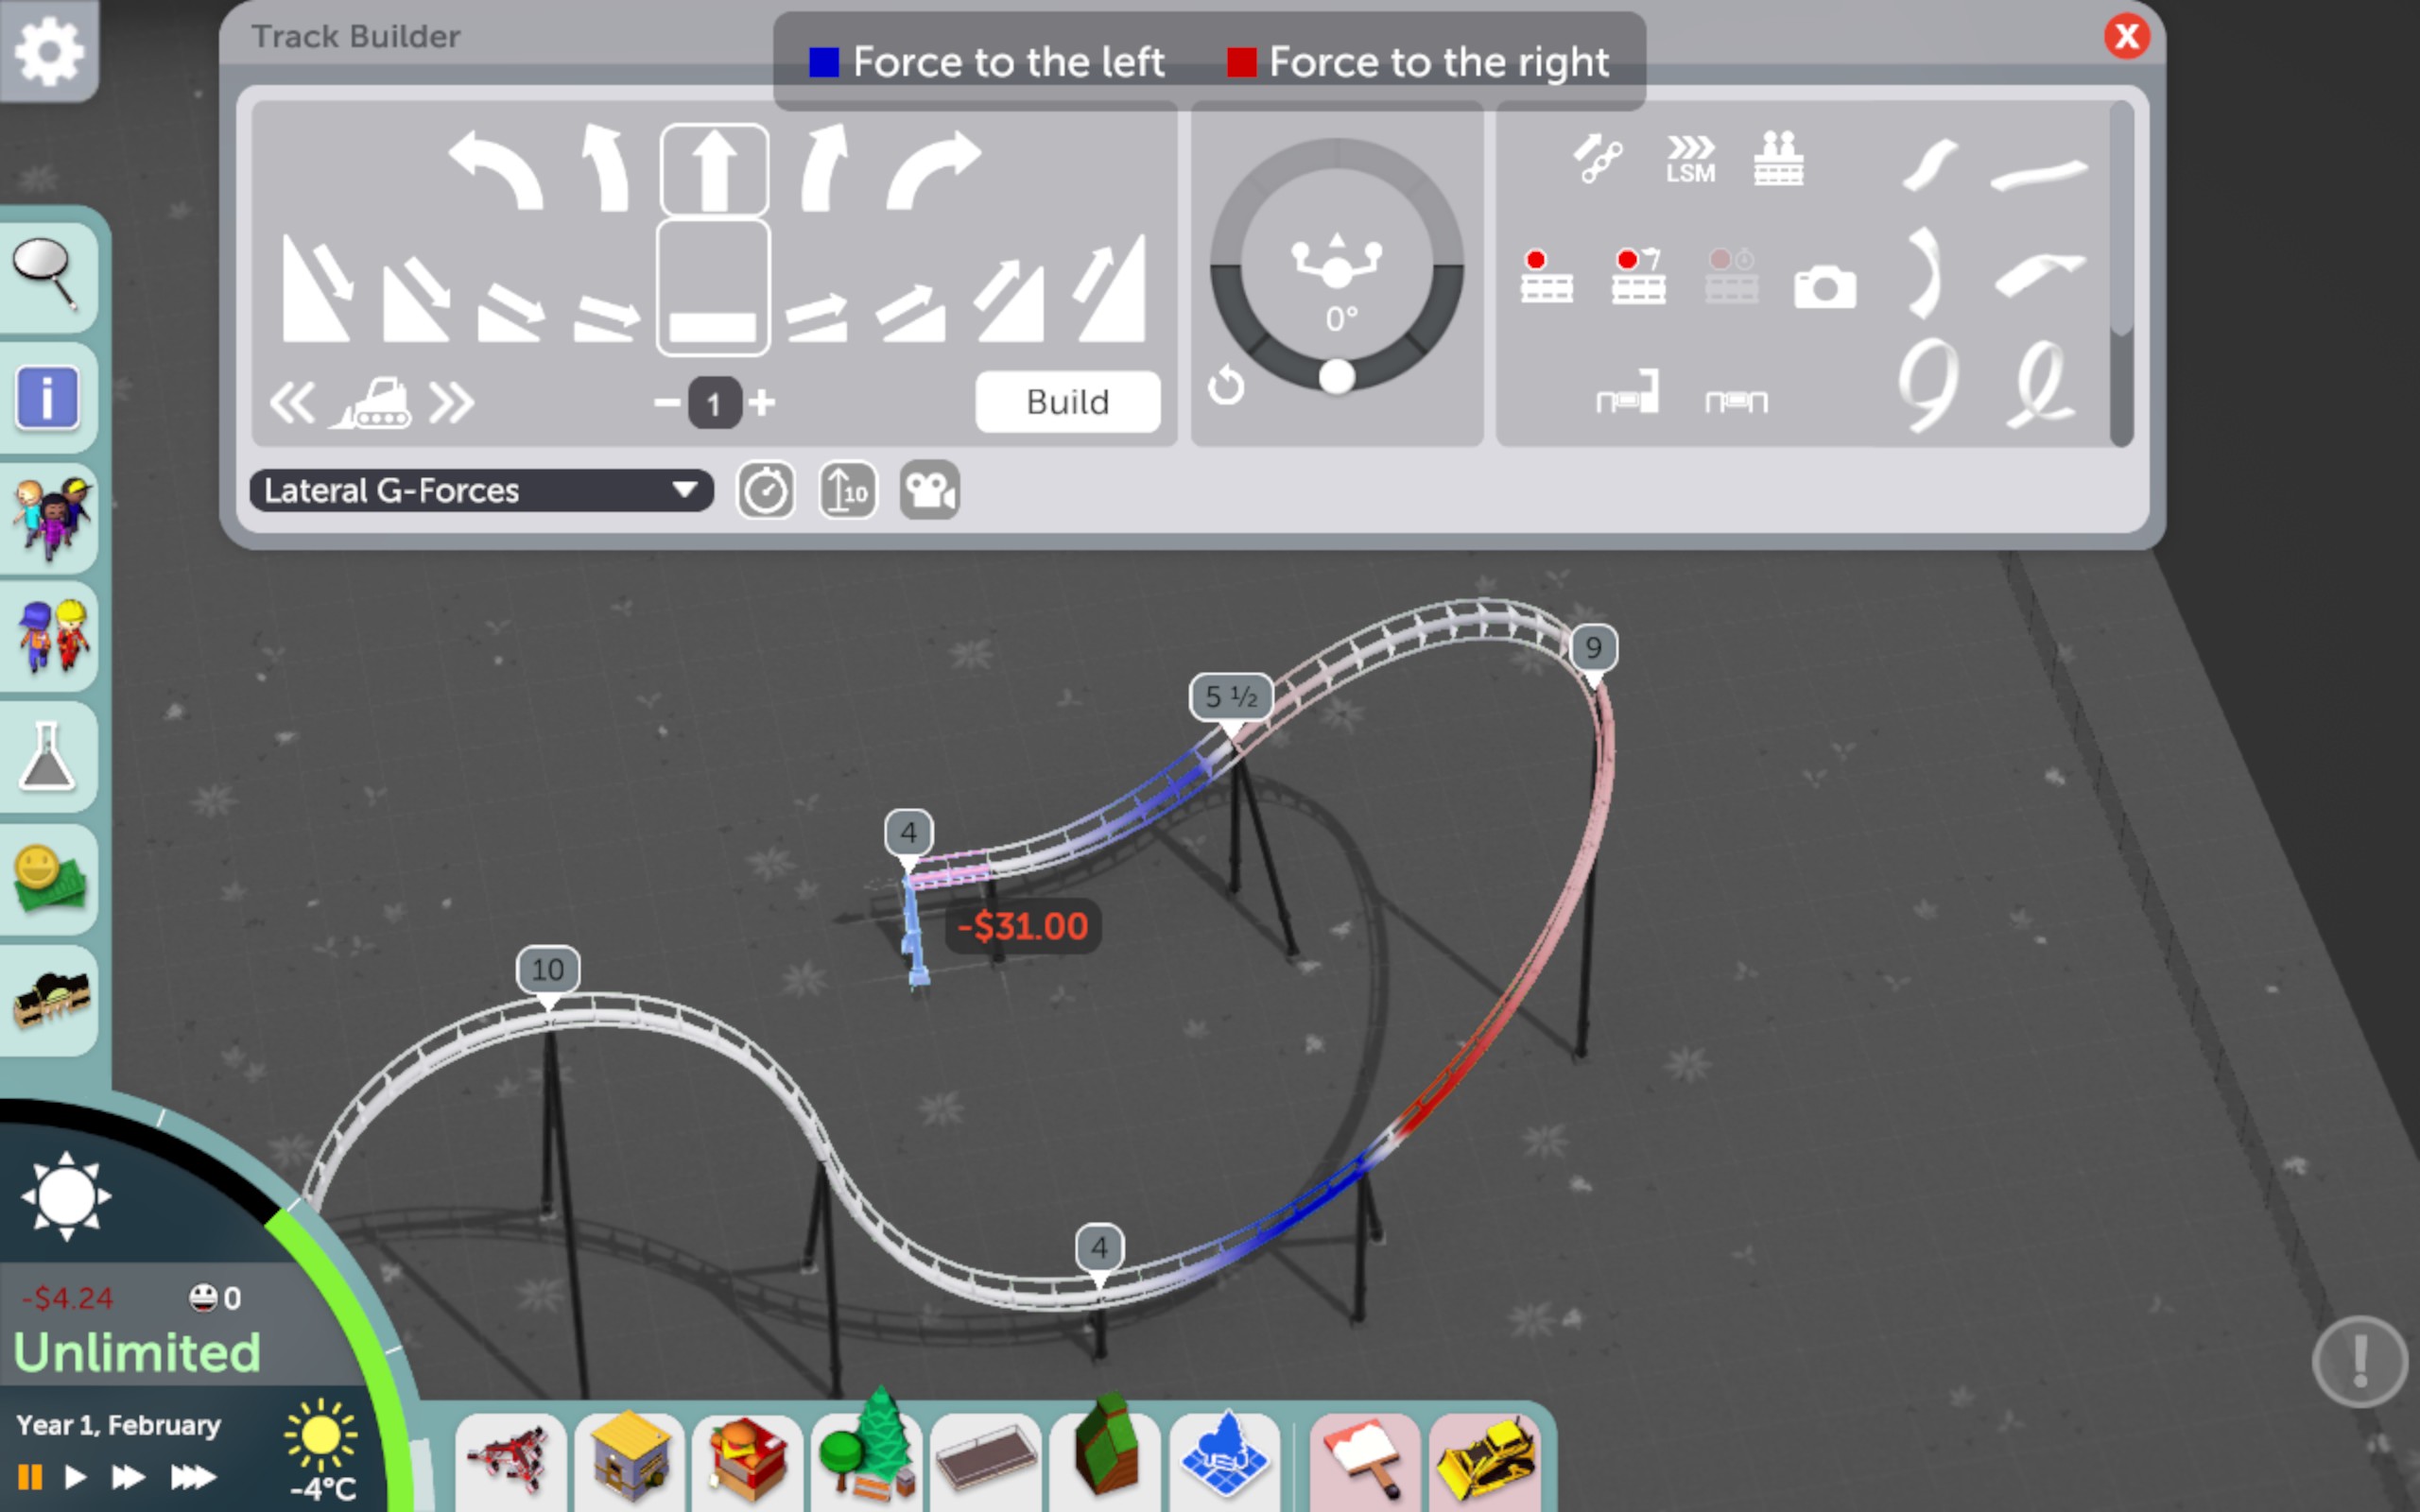Choose the sharp left turn arrow

click(x=496, y=172)
